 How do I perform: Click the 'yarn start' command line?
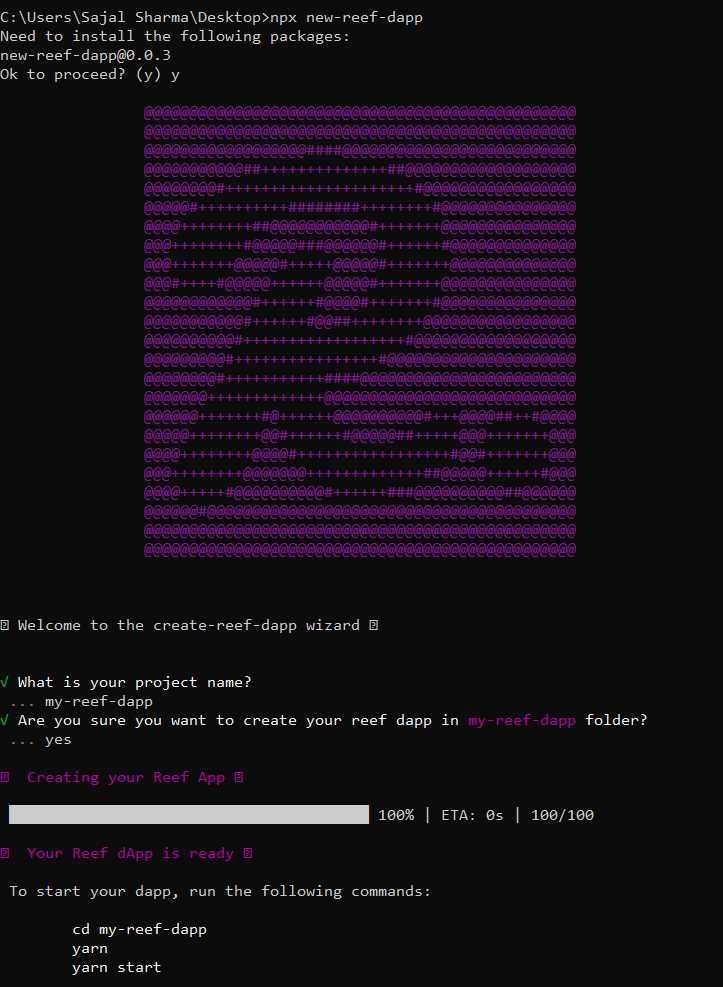point(117,967)
